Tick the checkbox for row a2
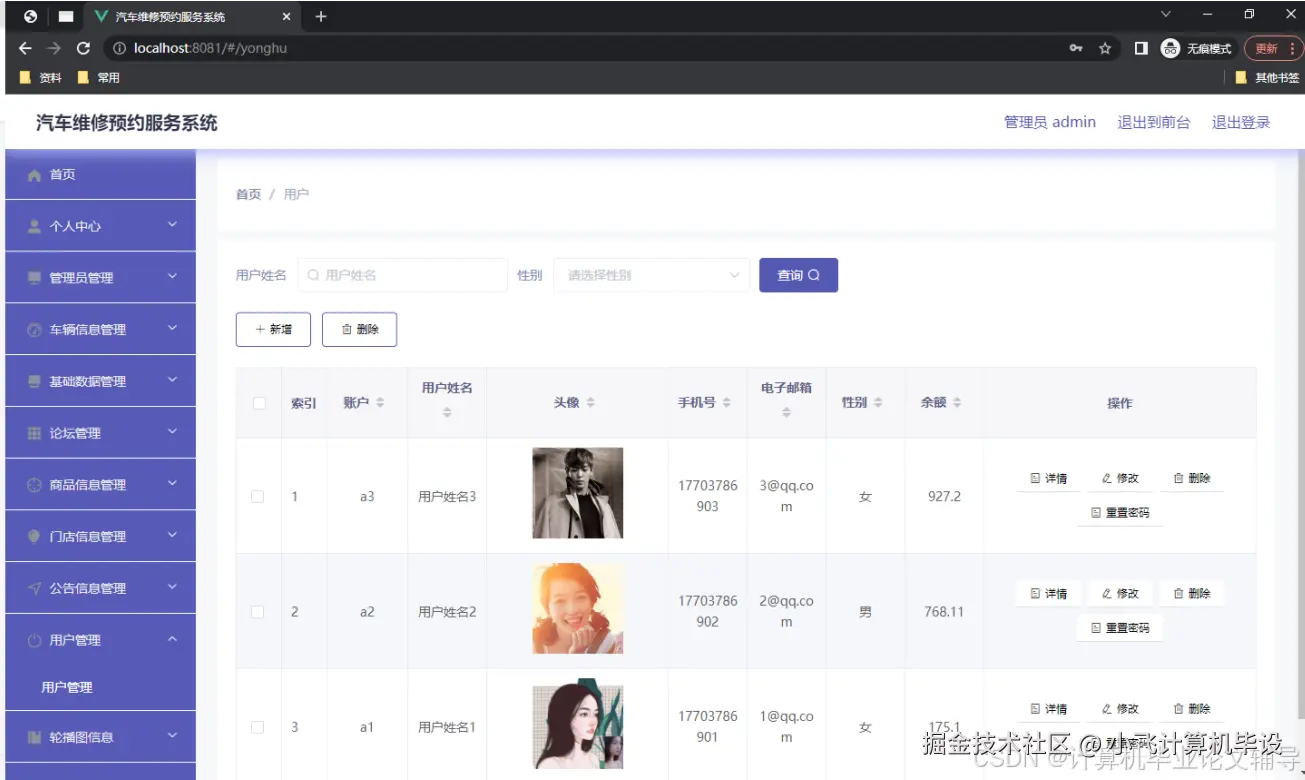 (258, 612)
